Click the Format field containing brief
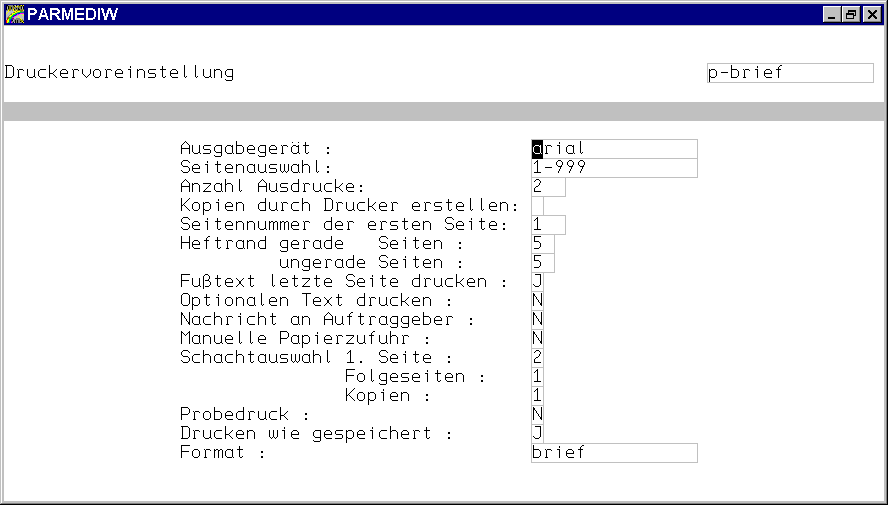Screen dimensions: 888x505 tap(614, 453)
